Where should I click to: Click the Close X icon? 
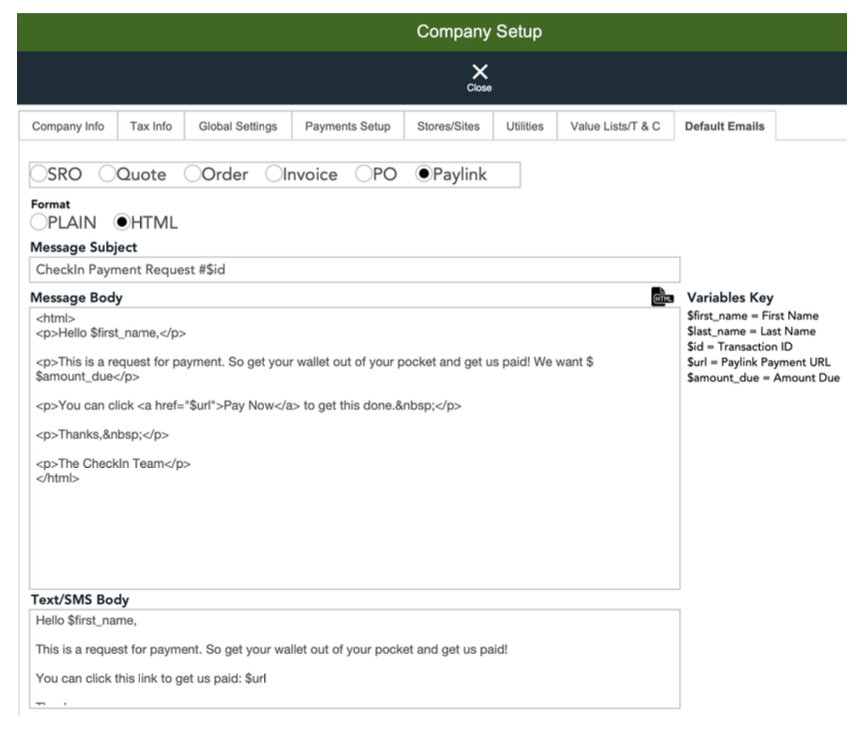pos(480,72)
